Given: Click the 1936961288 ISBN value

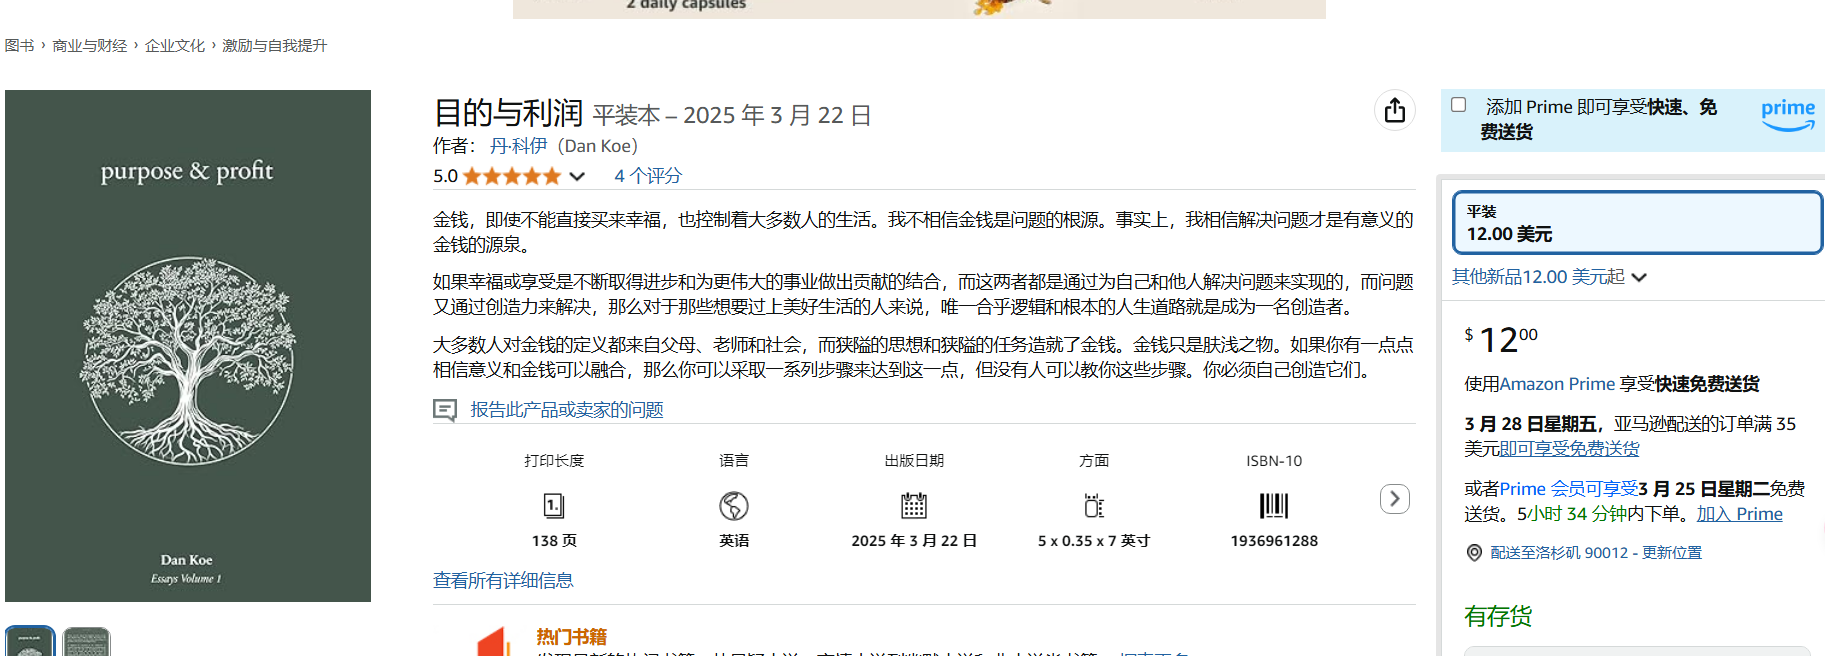Looking at the screenshot, I should click(1274, 541).
